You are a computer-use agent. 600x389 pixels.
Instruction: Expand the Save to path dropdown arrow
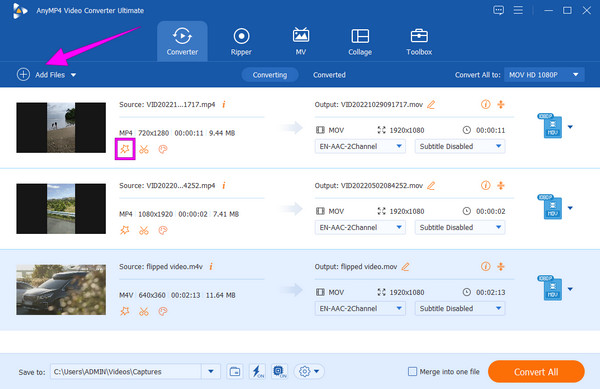pos(211,371)
